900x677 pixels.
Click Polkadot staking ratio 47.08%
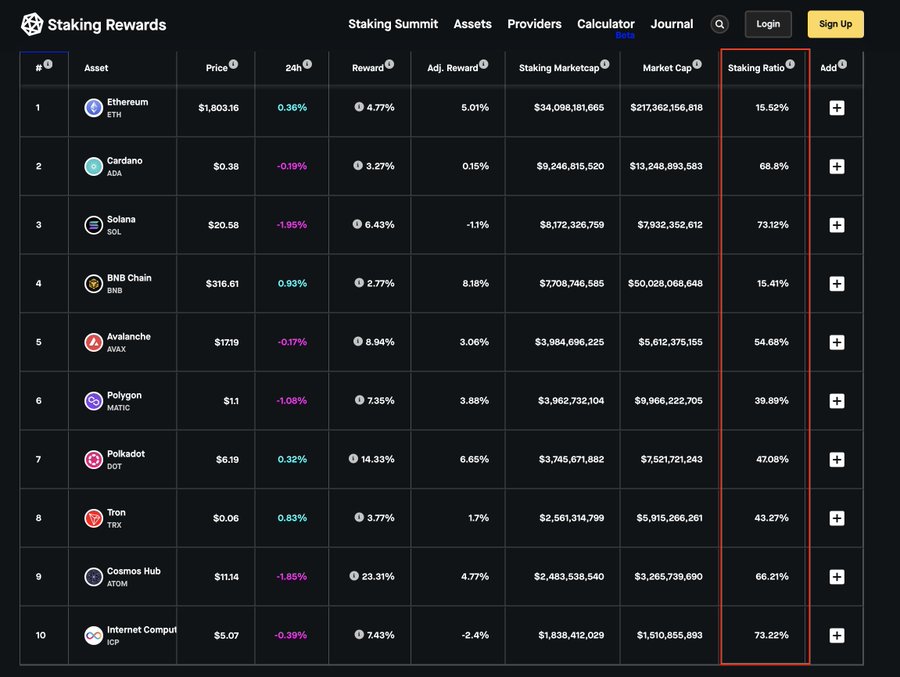(x=773, y=459)
